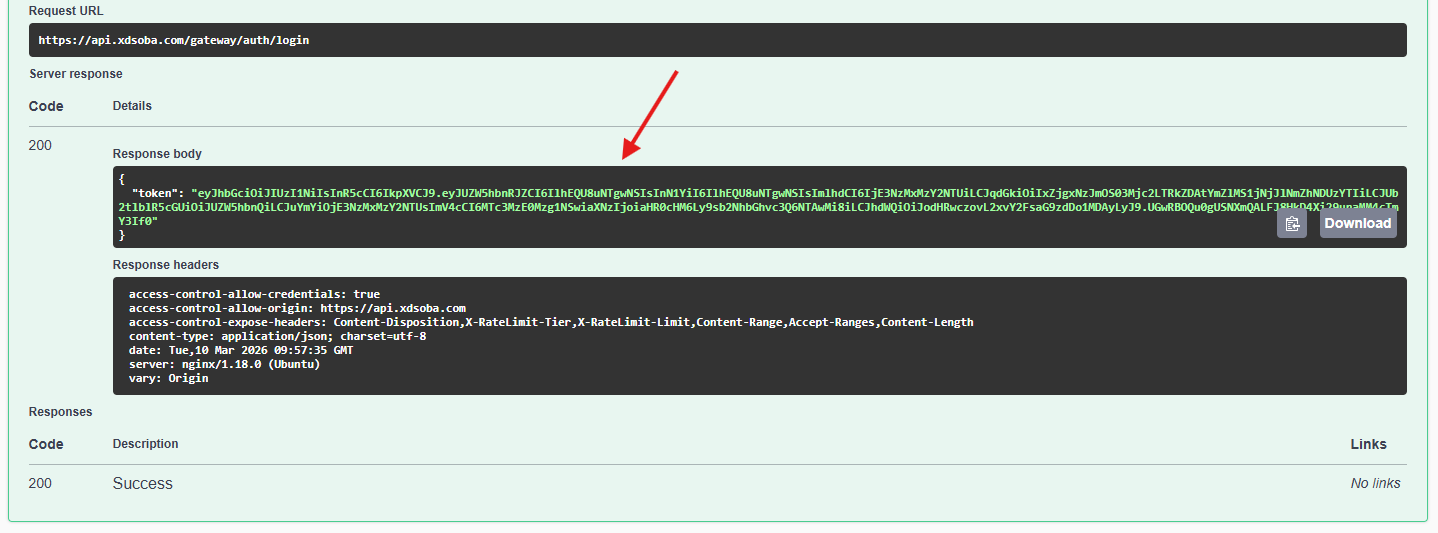Click the 200 code under Server response
1438x533 pixels.
coord(40,145)
